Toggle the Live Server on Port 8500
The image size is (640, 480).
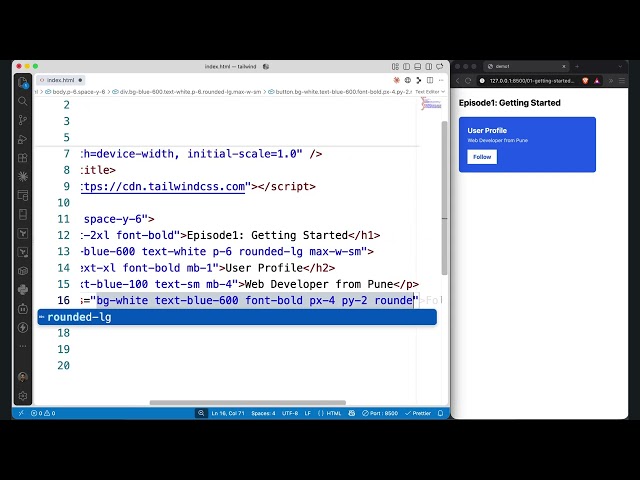point(380,413)
